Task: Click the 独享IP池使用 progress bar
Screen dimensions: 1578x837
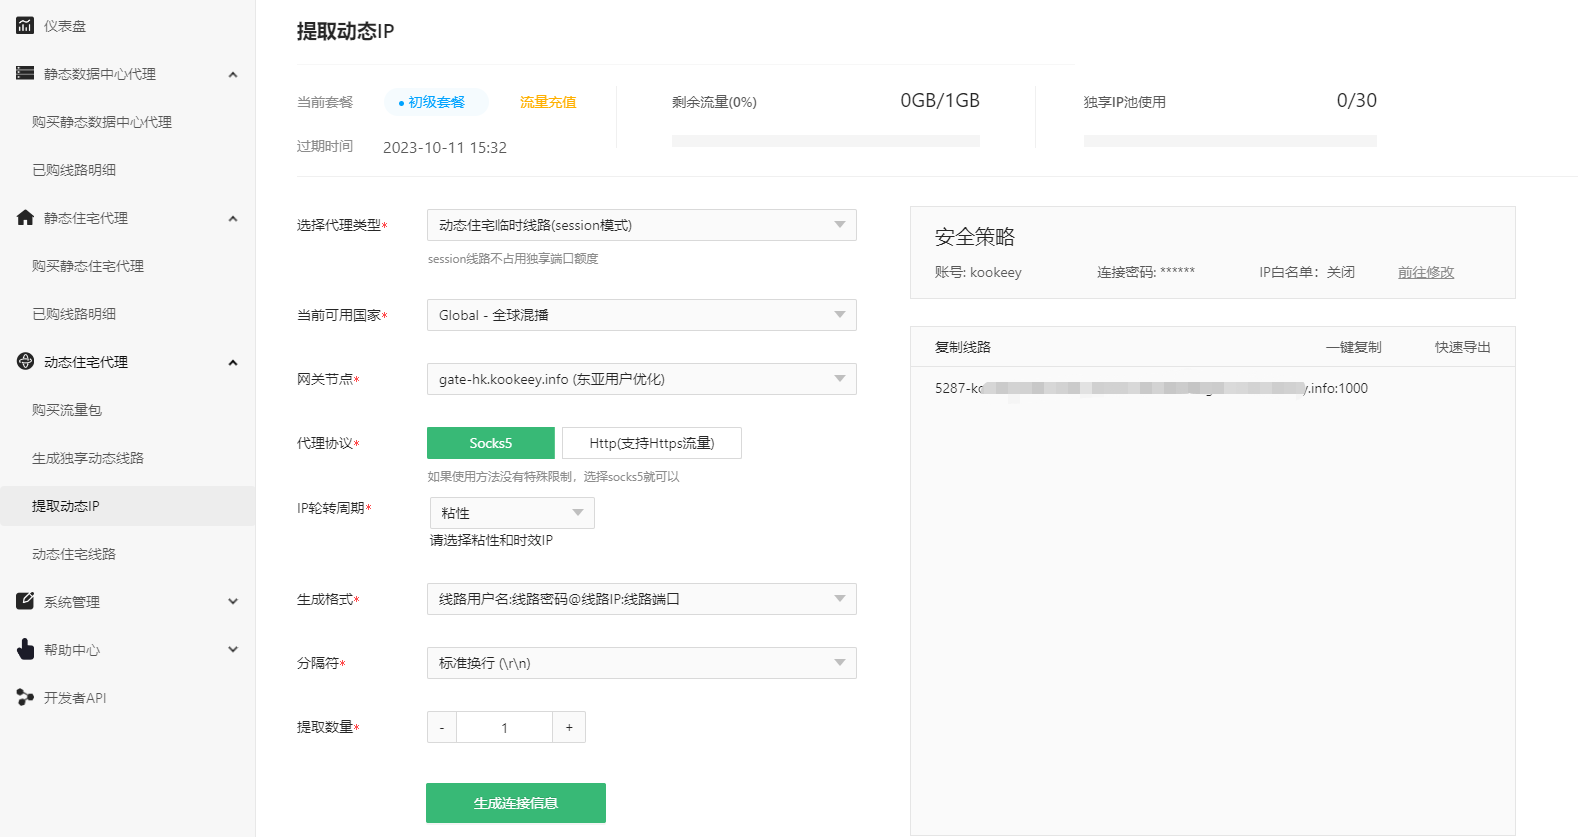Action: pyautogui.click(x=1230, y=141)
